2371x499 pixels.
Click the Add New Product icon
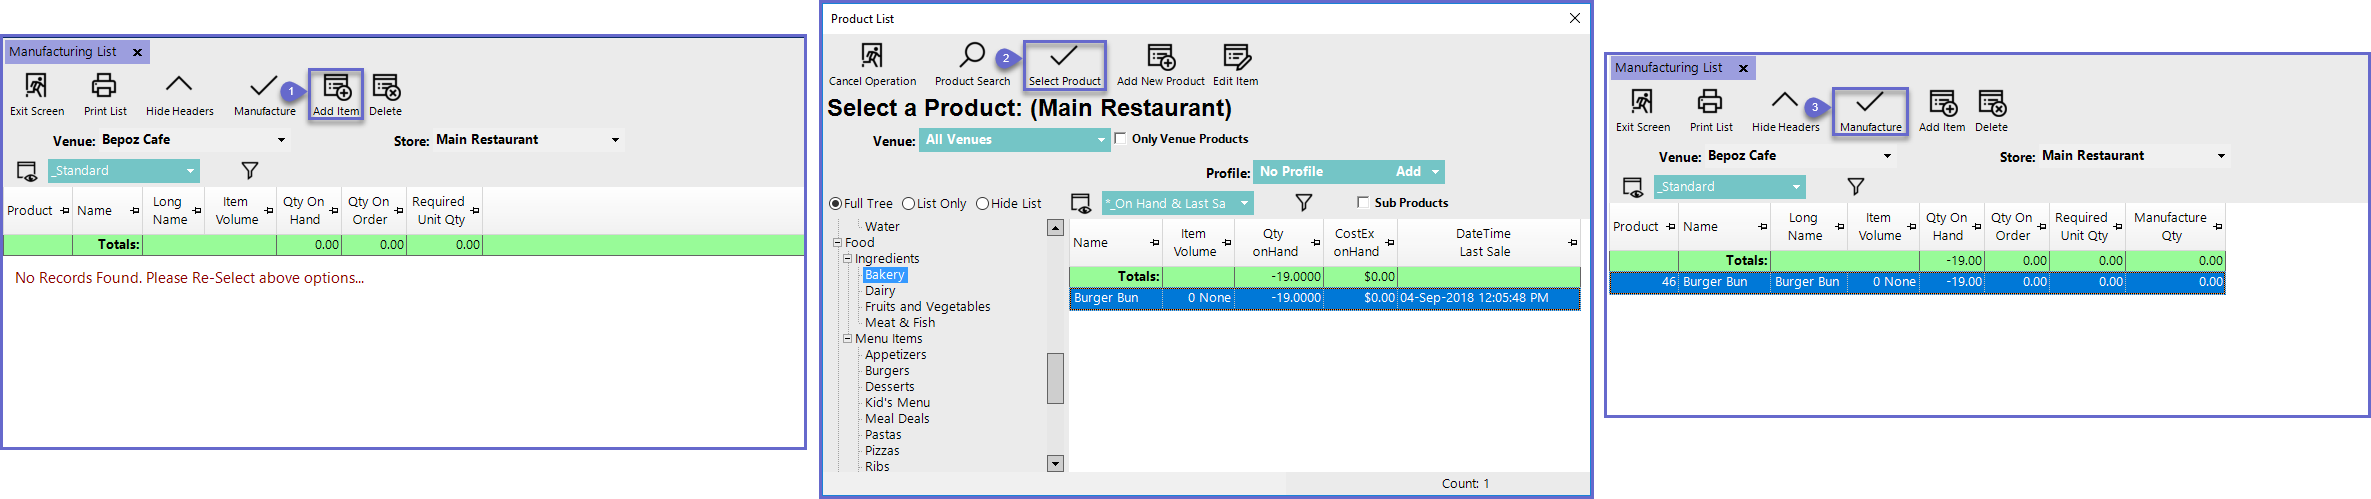point(1160,56)
